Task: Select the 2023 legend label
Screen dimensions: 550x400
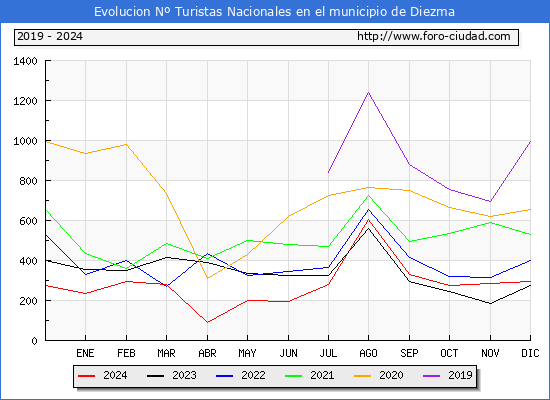Action: pyautogui.click(x=184, y=375)
